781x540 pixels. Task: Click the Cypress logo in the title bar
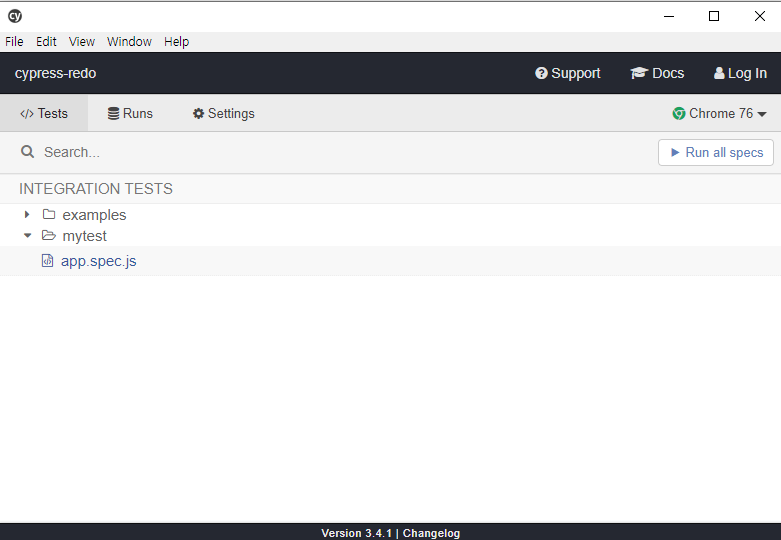click(15, 16)
